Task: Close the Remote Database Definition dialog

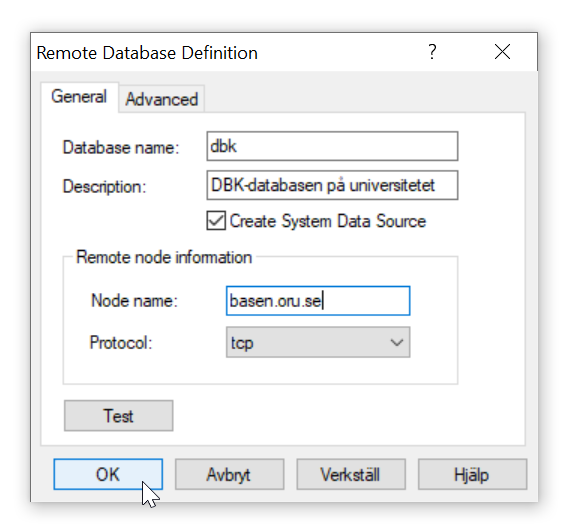Action: [x=502, y=52]
